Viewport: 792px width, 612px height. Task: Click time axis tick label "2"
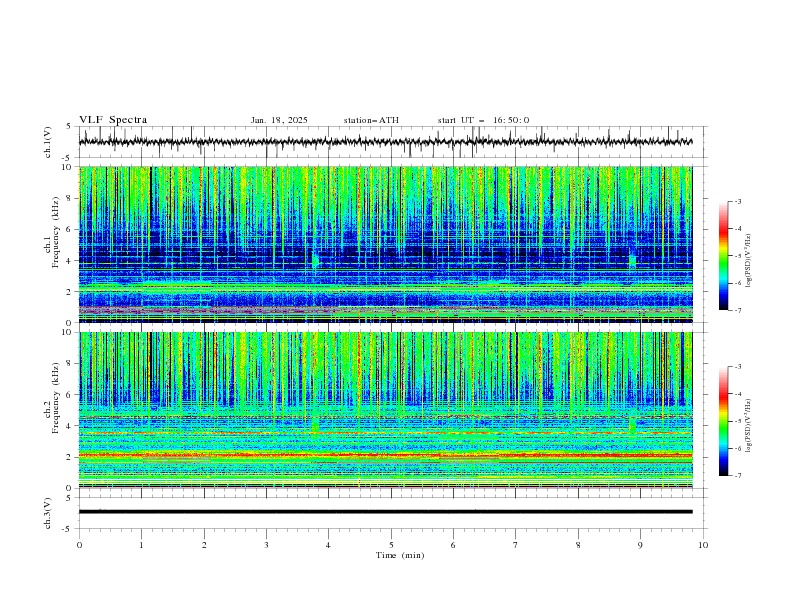204,545
